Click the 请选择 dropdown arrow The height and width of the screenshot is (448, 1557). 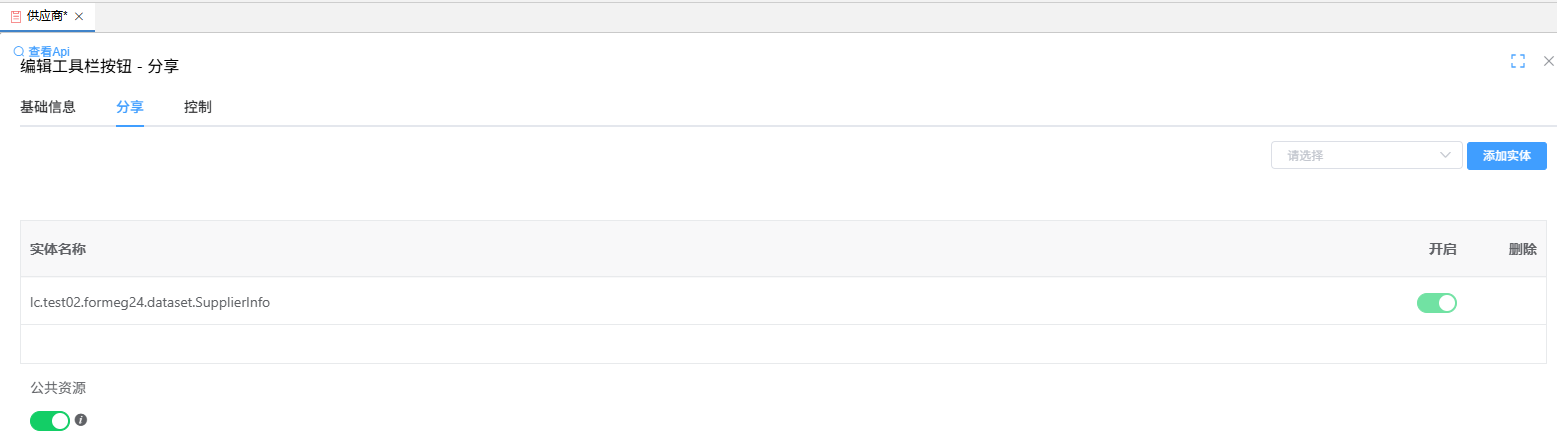[1445, 155]
